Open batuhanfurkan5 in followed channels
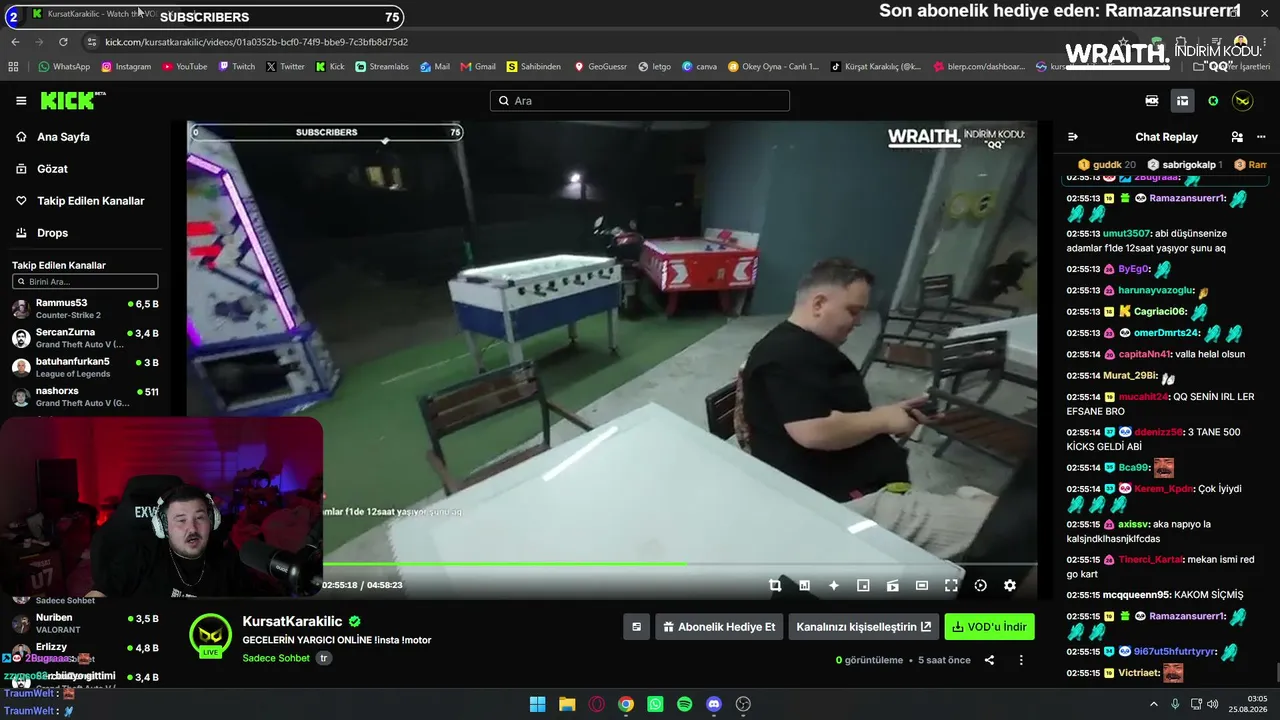 (x=85, y=367)
